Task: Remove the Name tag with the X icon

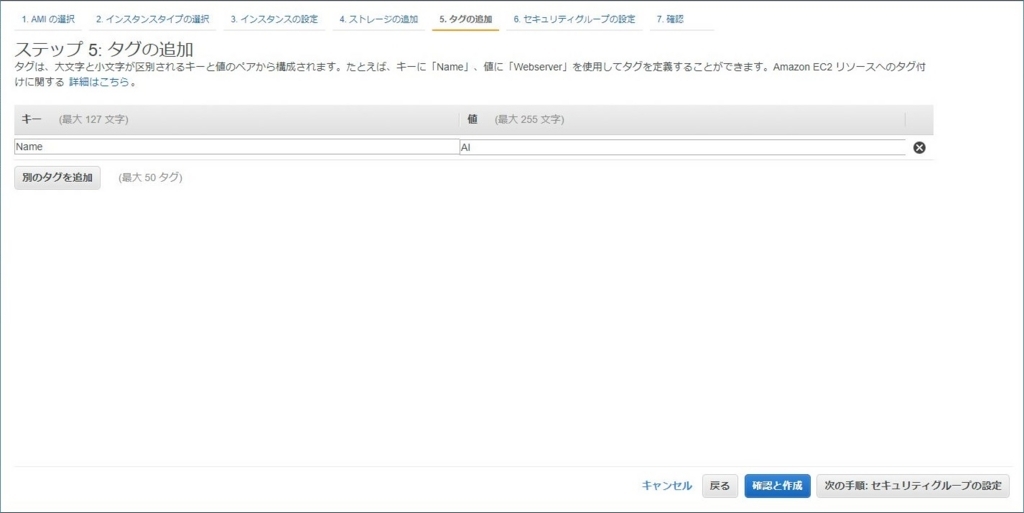Action: (x=919, y=148)
